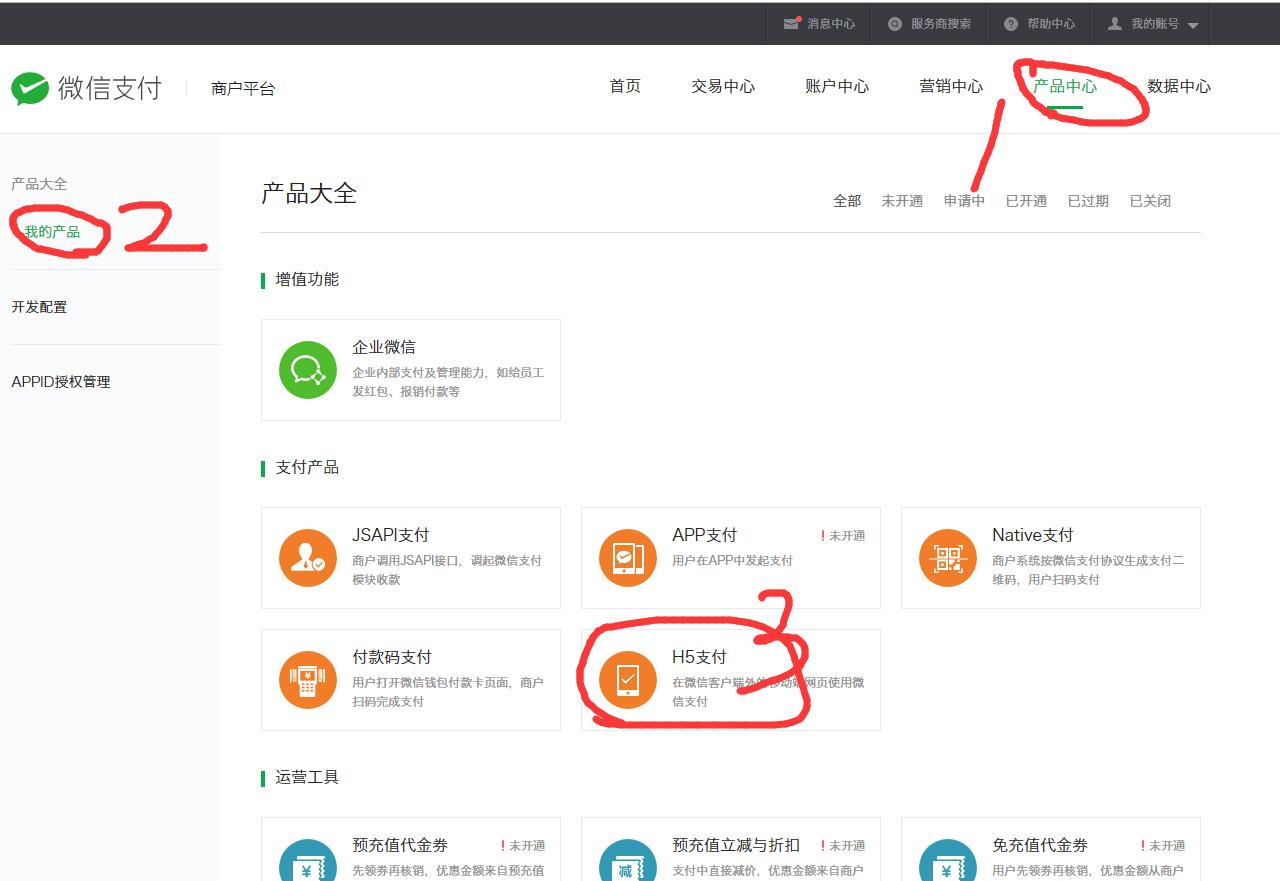Click the 预充值代金券 blue coupon icon
This screenshot has height=881, width=1280.
pyautogui.click(x=308, y=860)
